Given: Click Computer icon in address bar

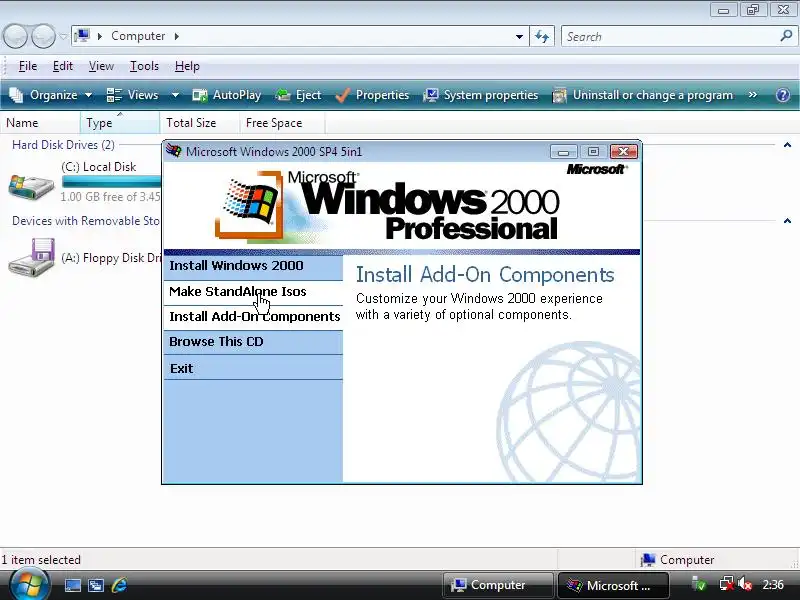Looking at the screenshot, I should tap(82, 36).
